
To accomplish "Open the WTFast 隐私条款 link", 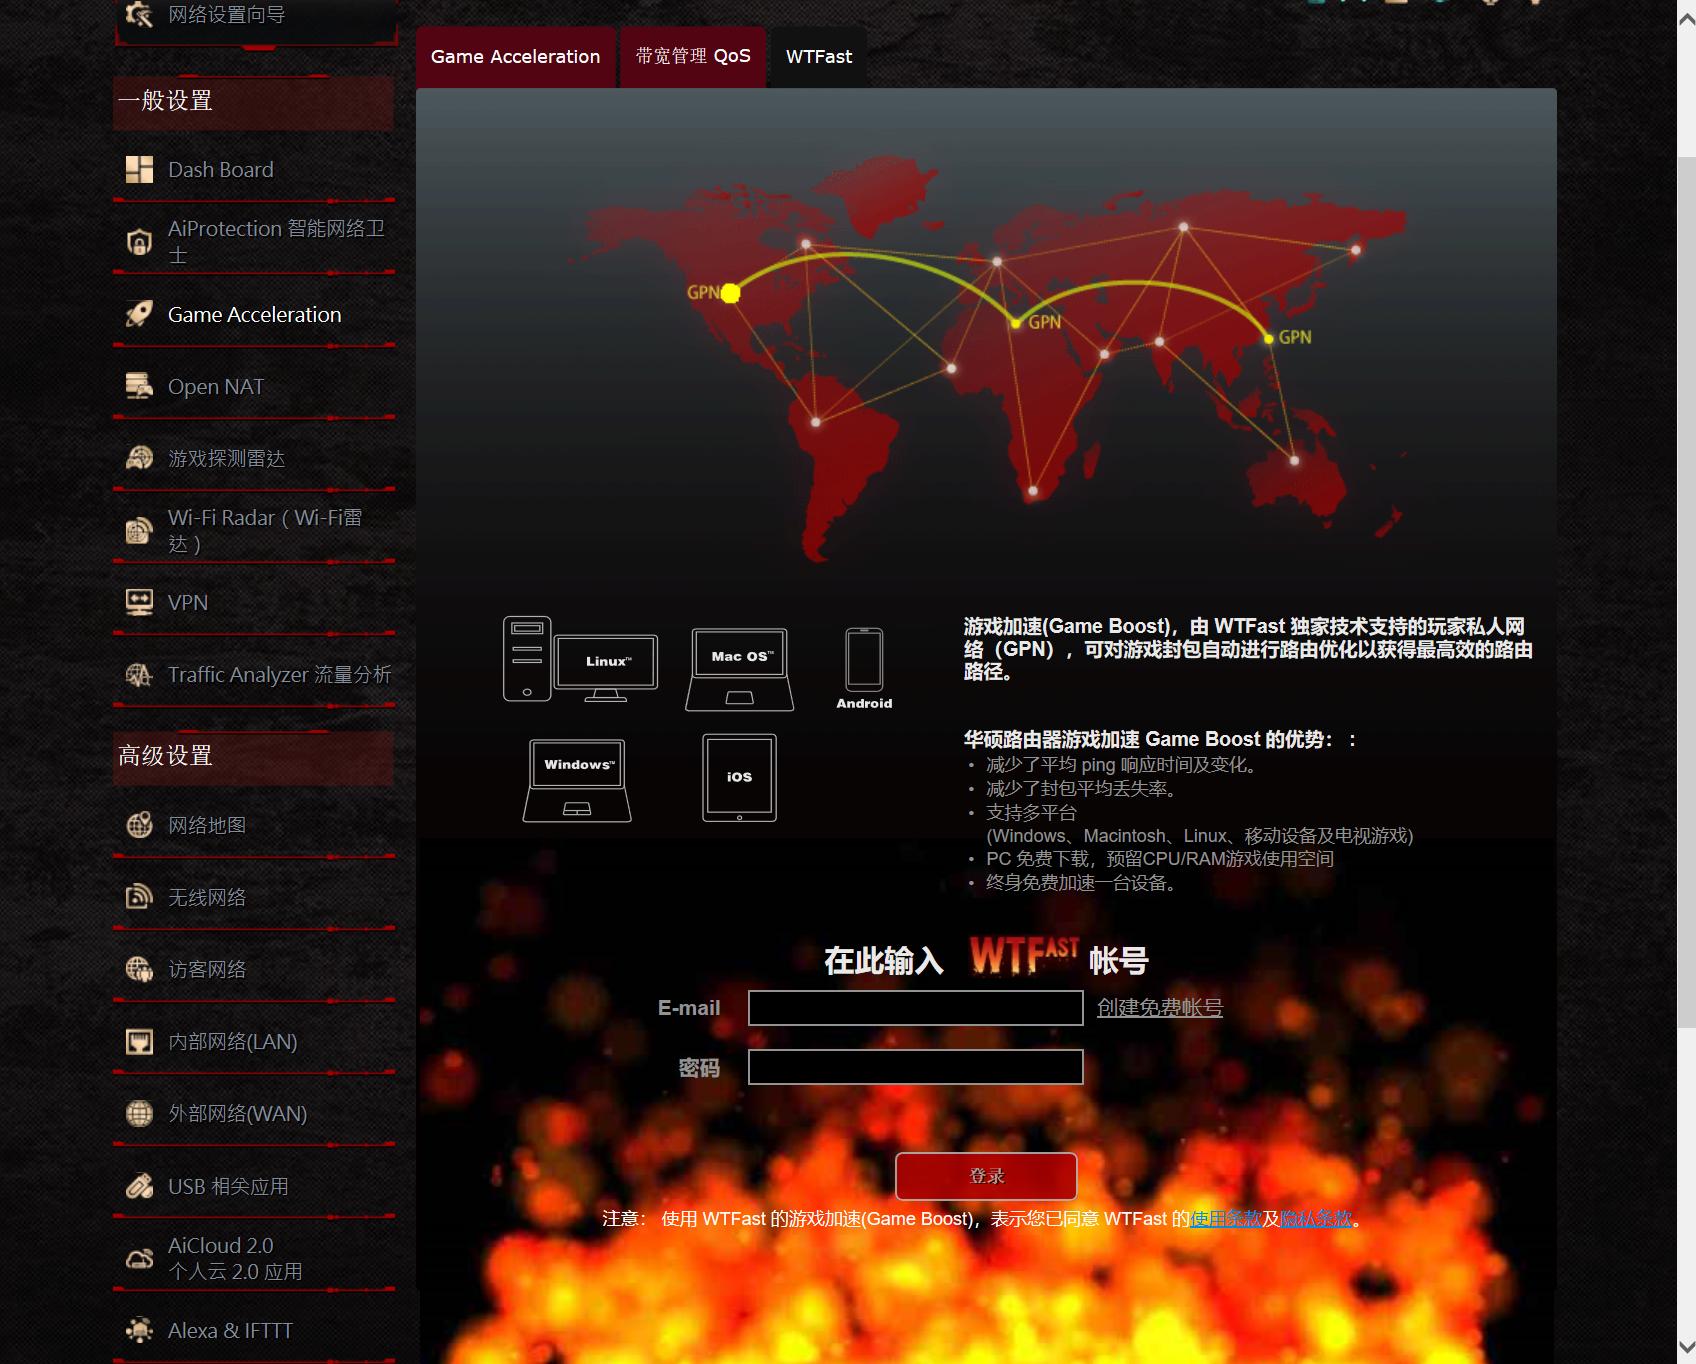I will click(1316, 1219).
